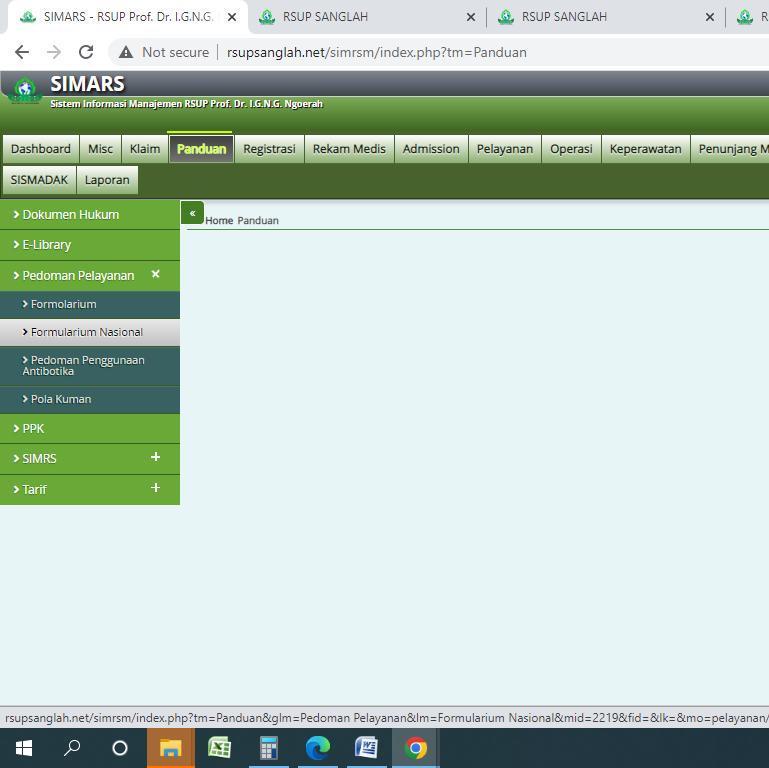This screenshot has width=769, height=768.
Task: Open Formularium Nasional submenu item
Action: click(90, 333)
